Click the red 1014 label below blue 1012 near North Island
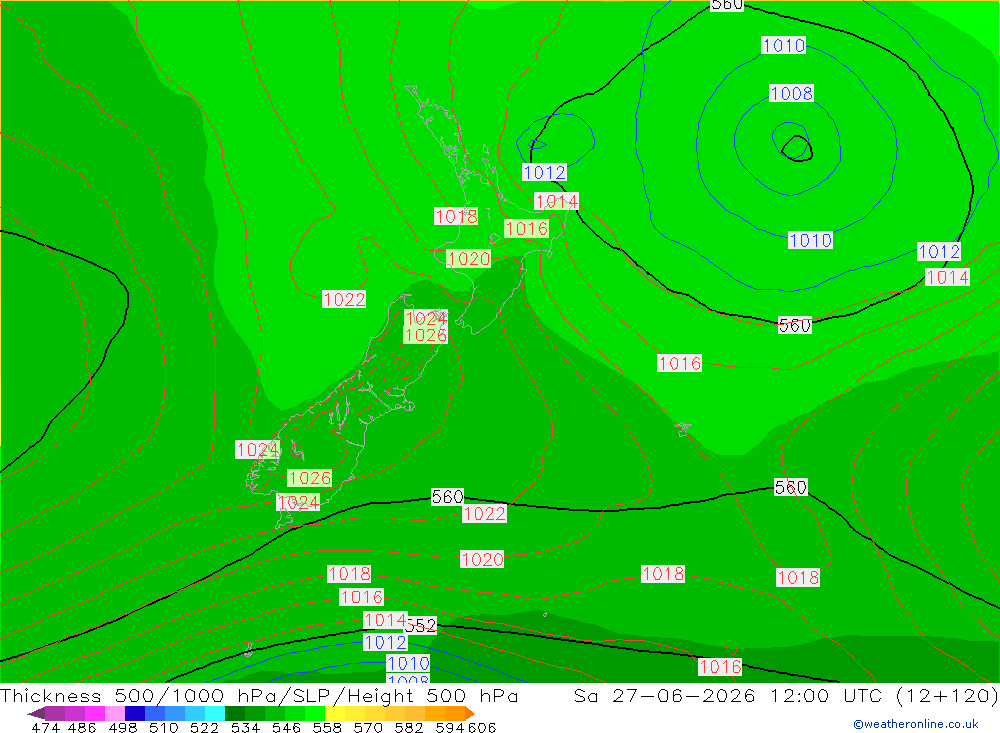The width and height of the screenshot is (1000, 733). tap(556, 202)
